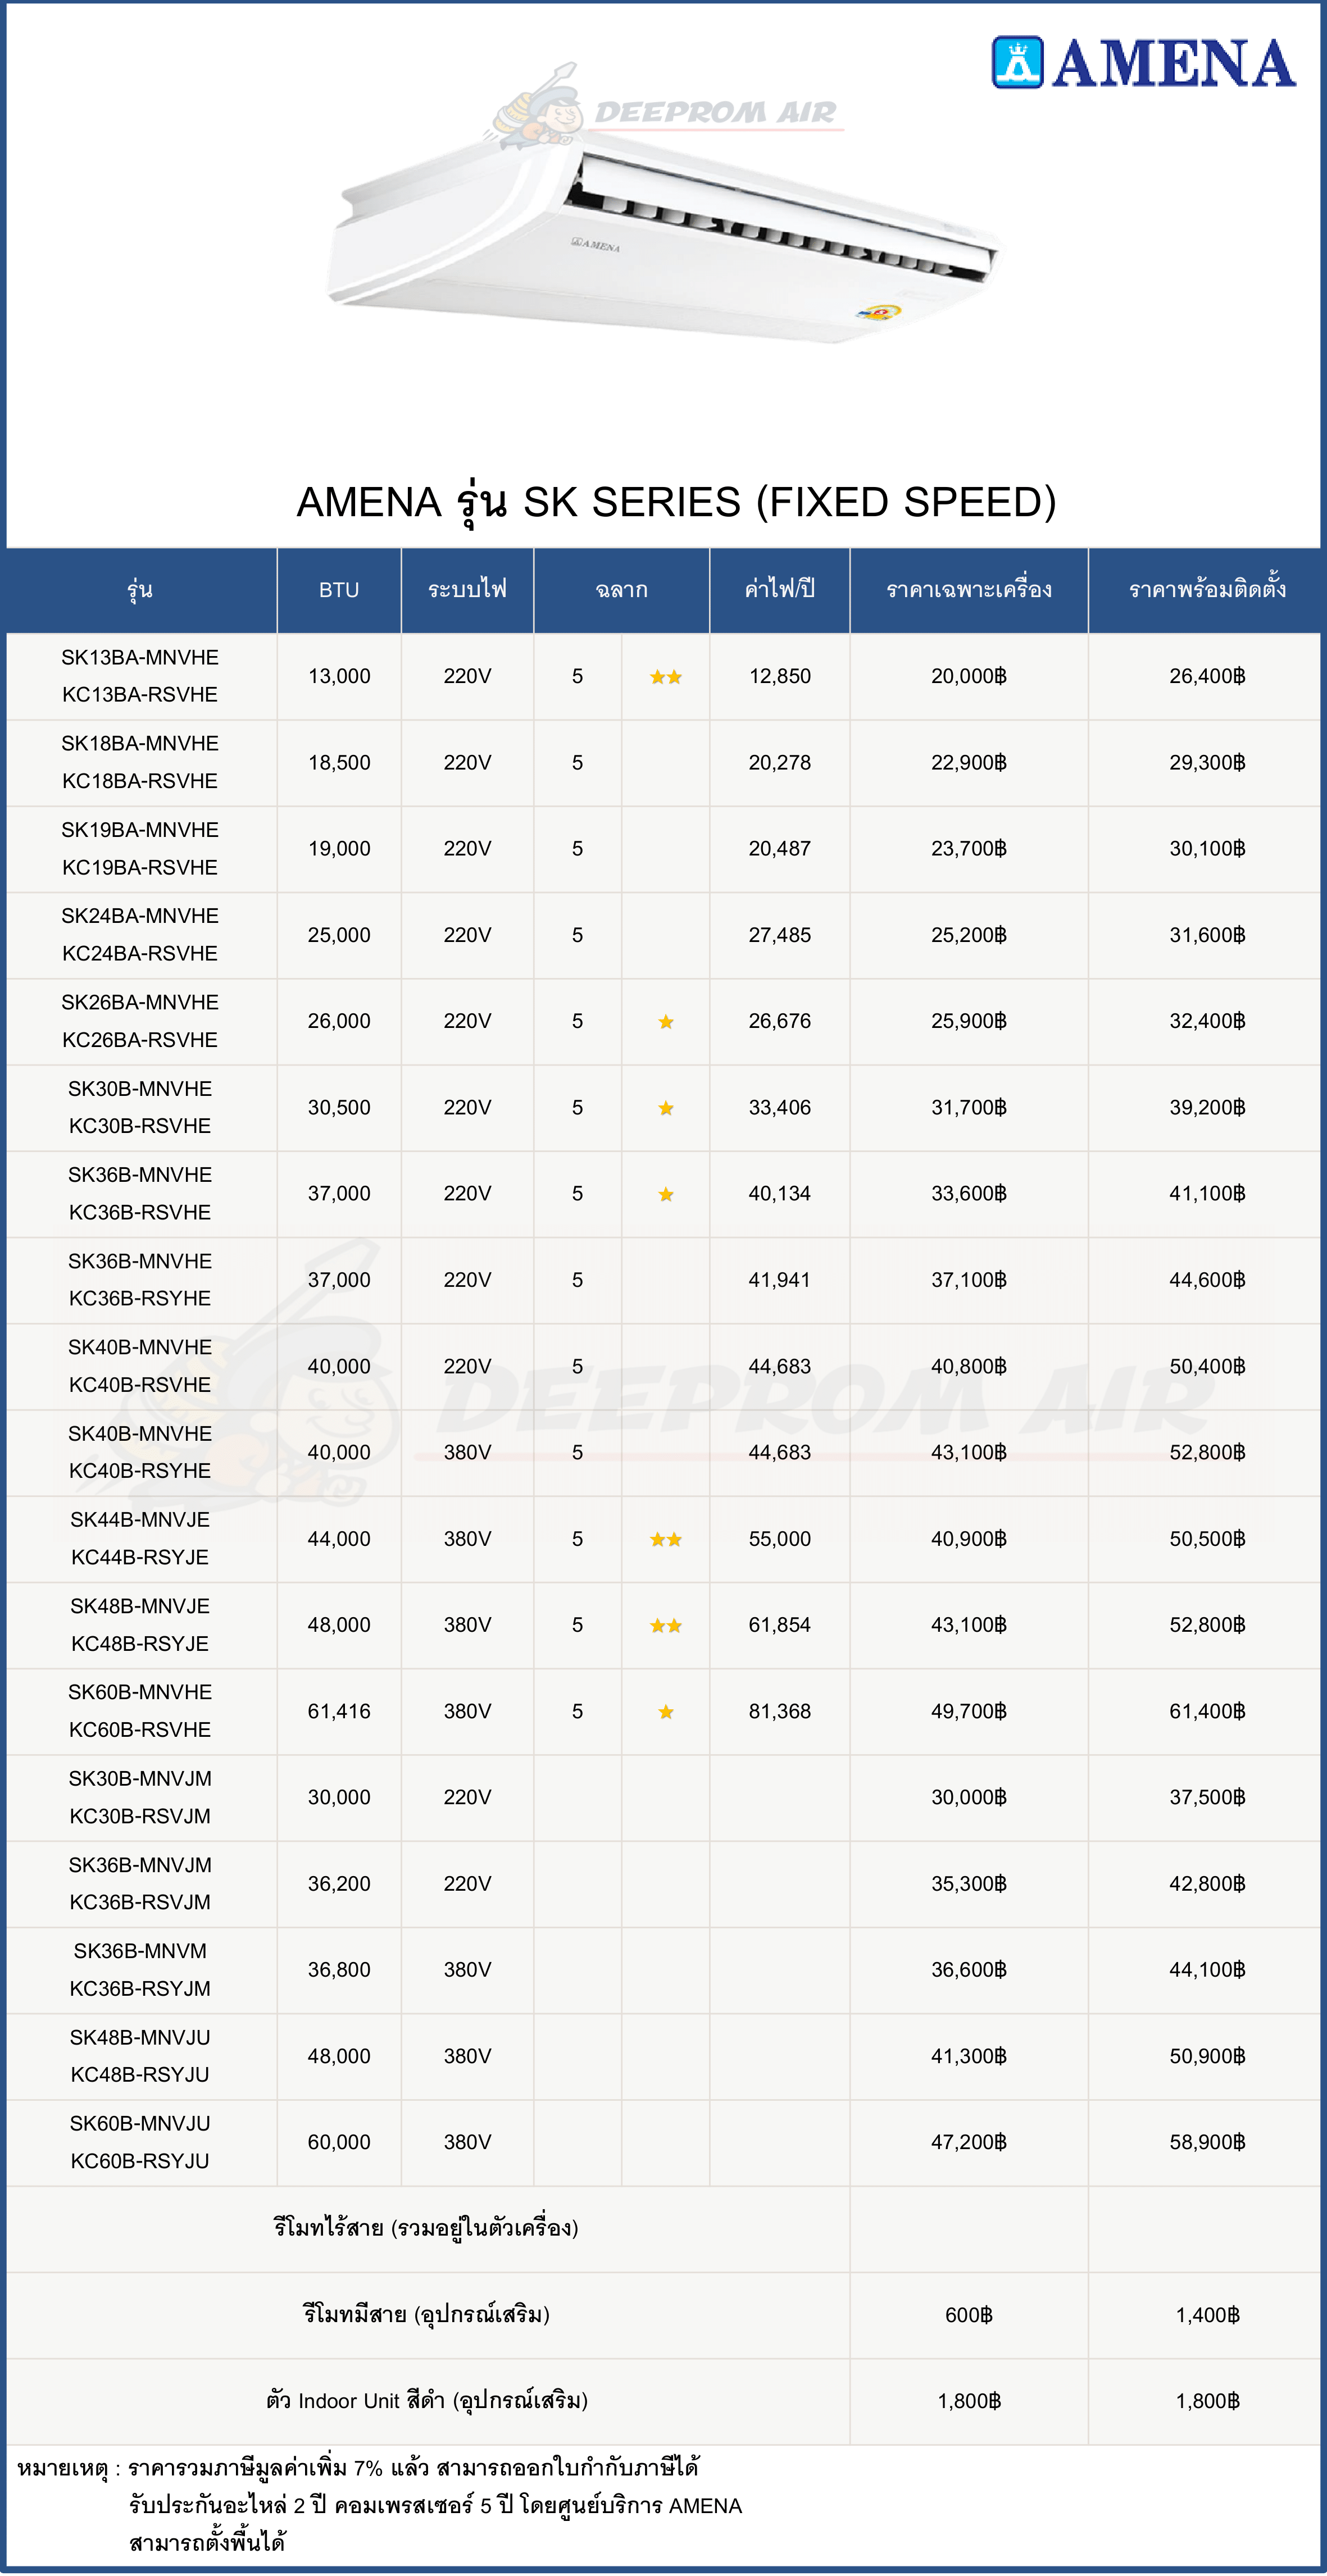Click the ฉลาก column header
The image size is (1327, 2576).
click(x=621, y=590)
